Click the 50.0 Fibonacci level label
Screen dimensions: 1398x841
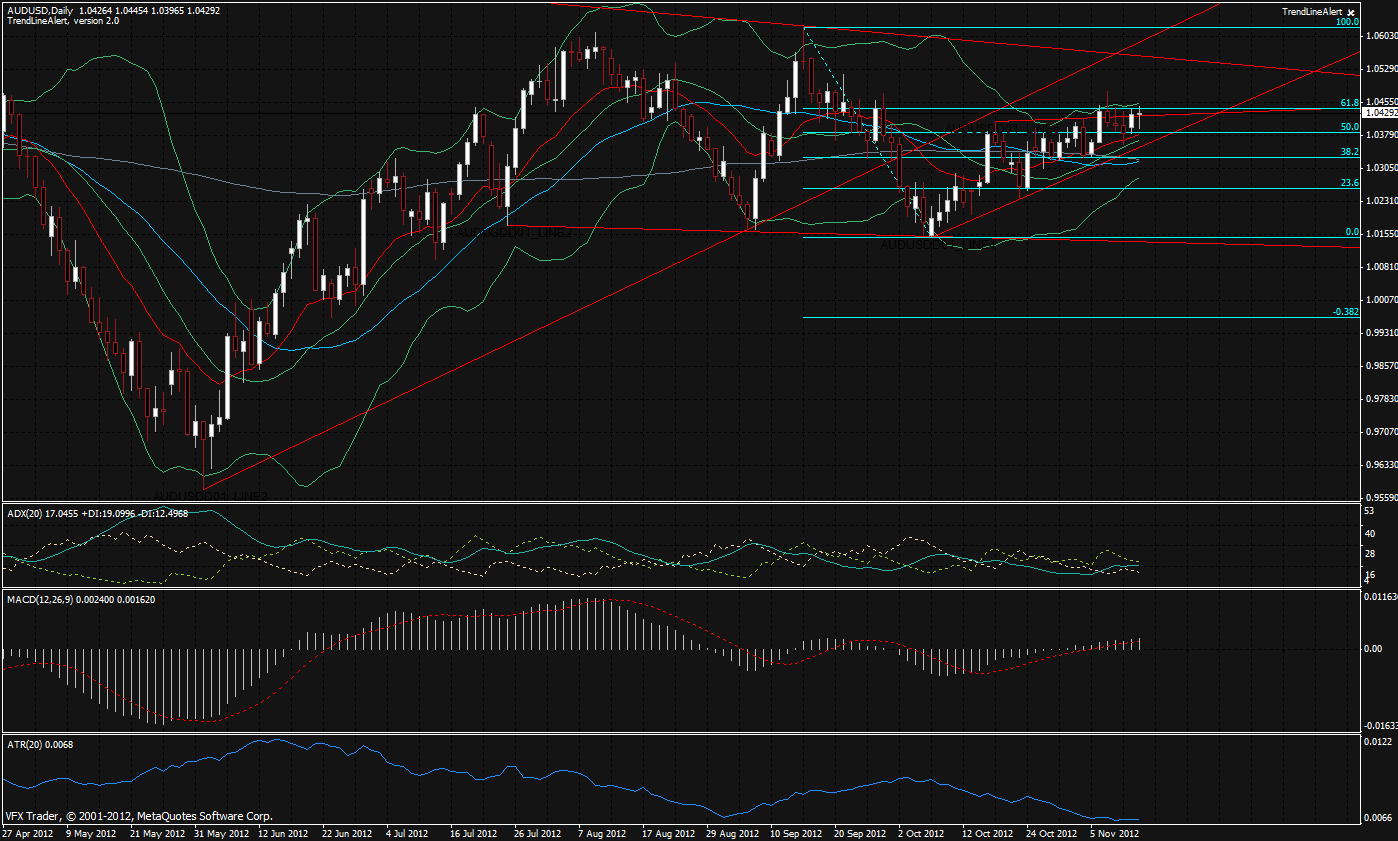tap(1348, 127)
